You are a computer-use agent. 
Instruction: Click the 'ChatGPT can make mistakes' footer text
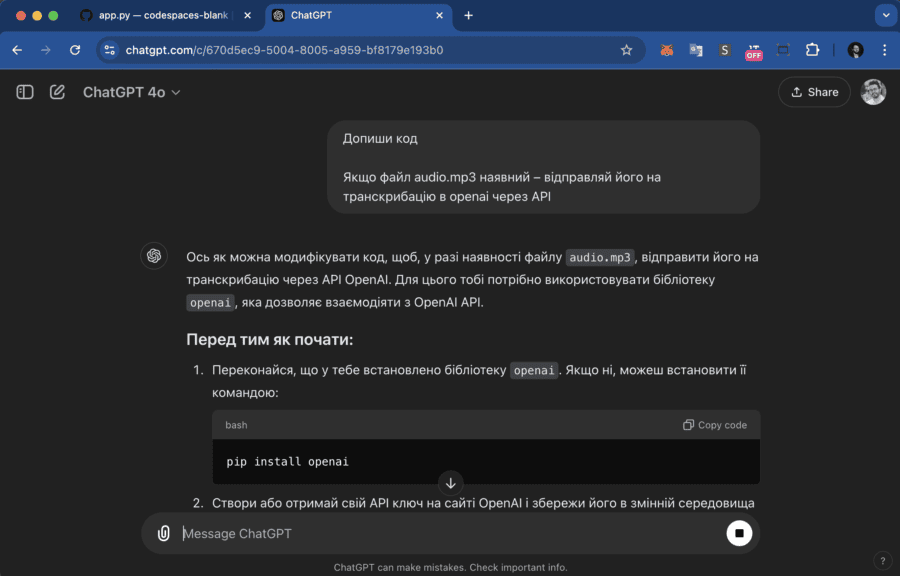coord(451,567)
